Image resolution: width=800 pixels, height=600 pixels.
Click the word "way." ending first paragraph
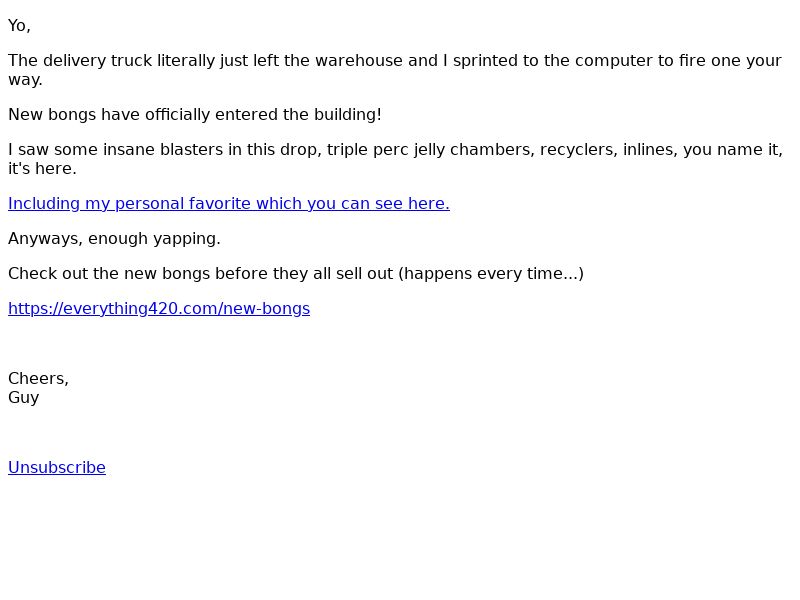click(x=25, y=80)
